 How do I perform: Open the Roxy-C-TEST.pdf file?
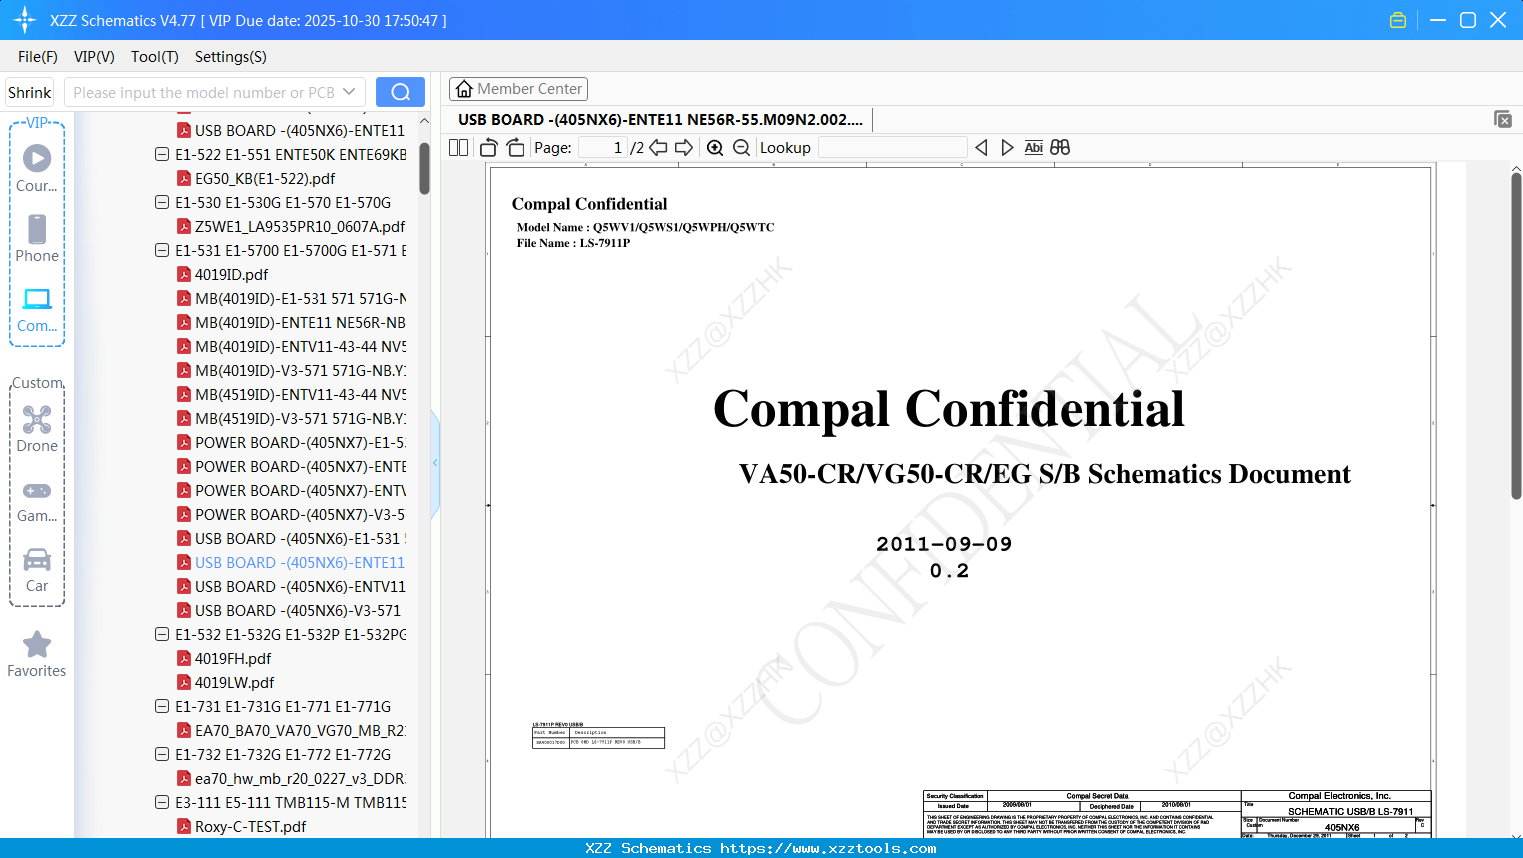click(251, 826)
